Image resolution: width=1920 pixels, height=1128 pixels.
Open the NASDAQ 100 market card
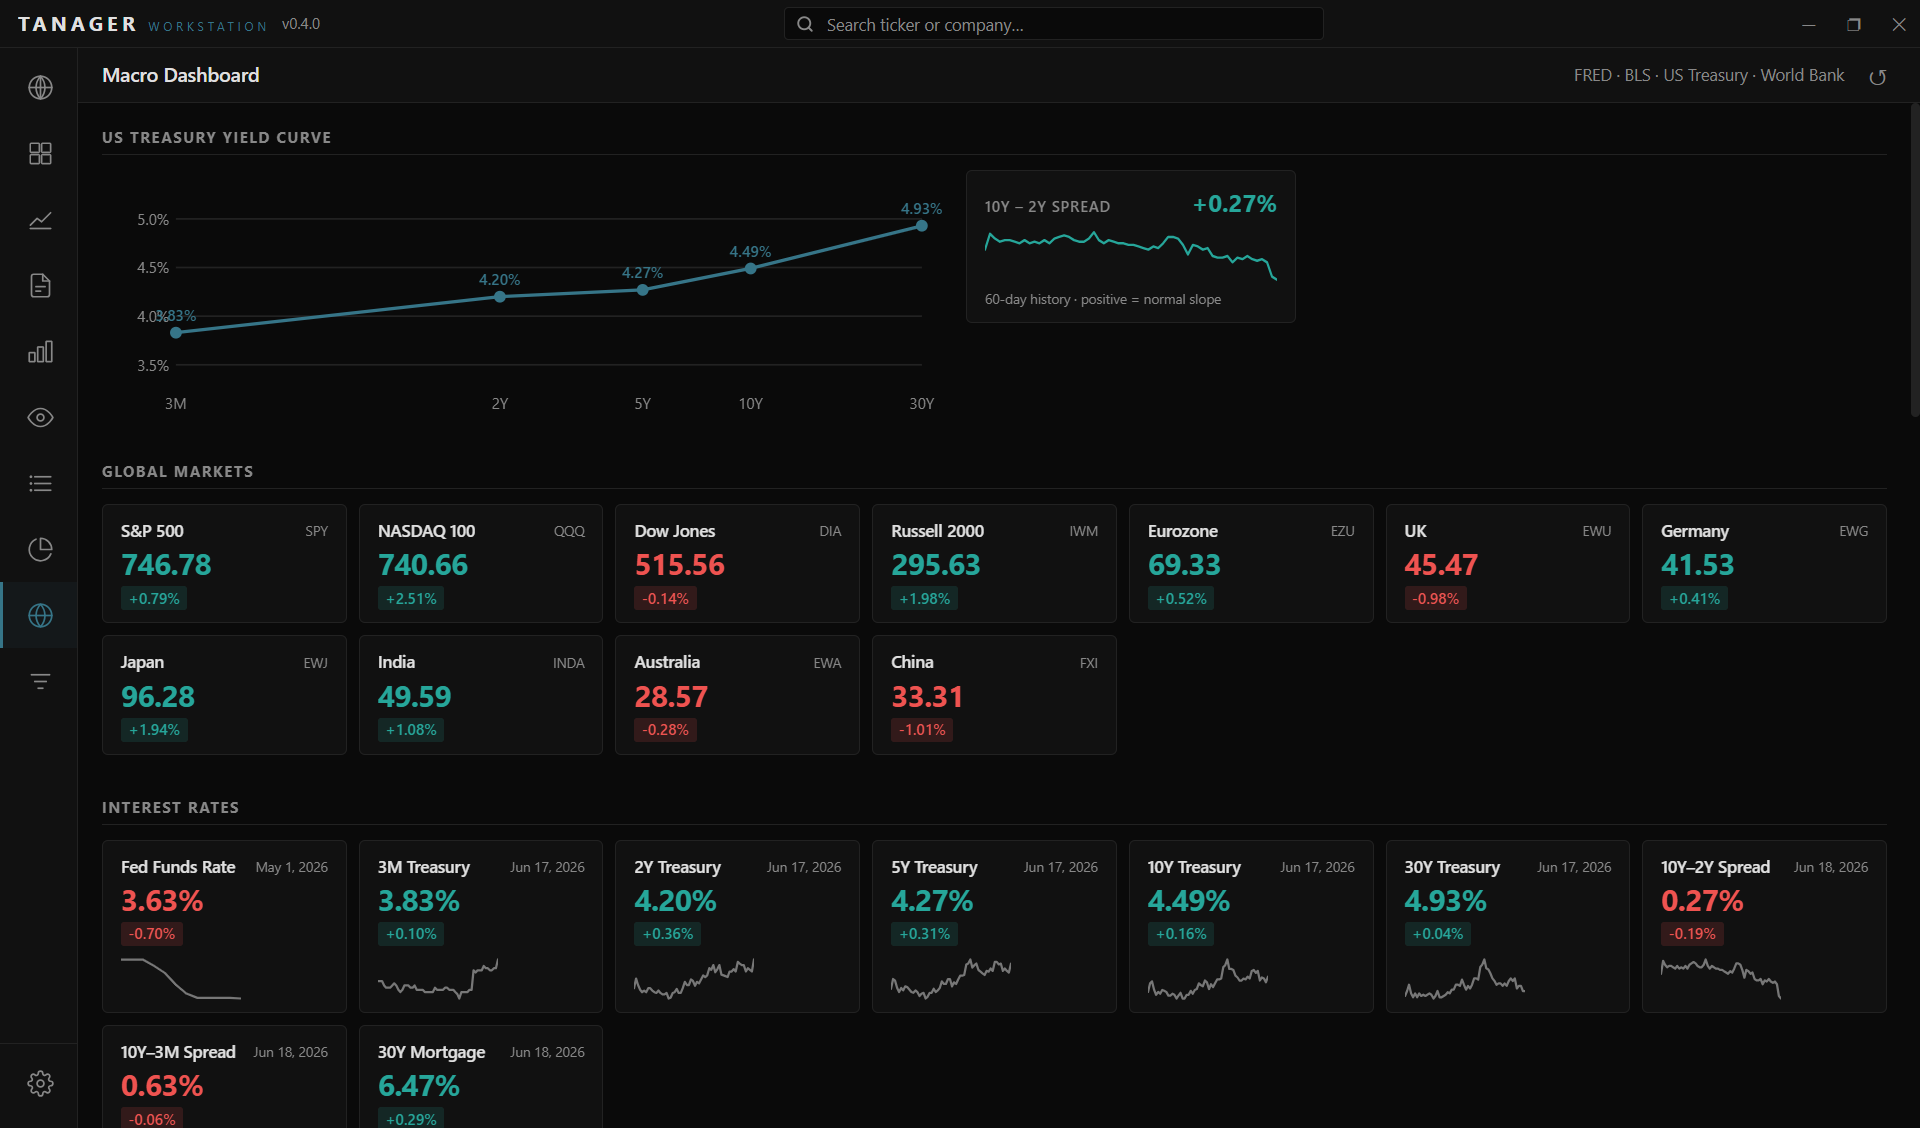(x=481, y=564)
